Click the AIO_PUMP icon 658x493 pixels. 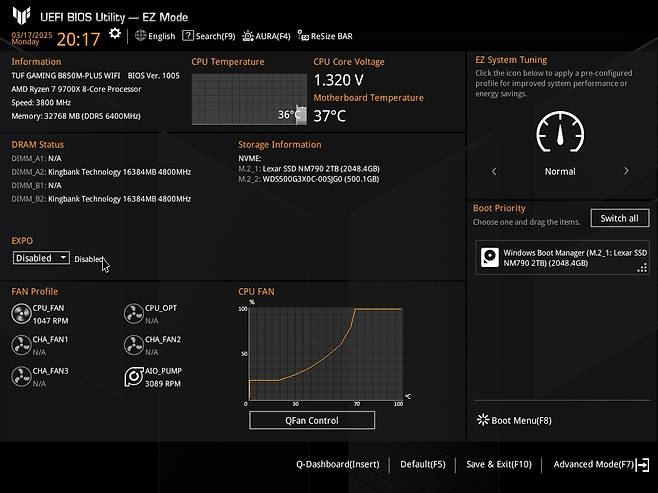(x=134, y=377)
